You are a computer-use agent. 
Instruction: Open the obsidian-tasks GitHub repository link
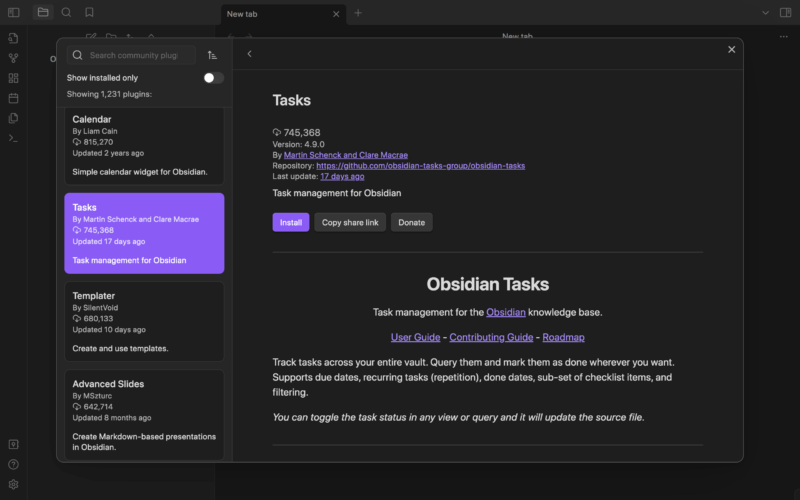[x=420, y=166]
